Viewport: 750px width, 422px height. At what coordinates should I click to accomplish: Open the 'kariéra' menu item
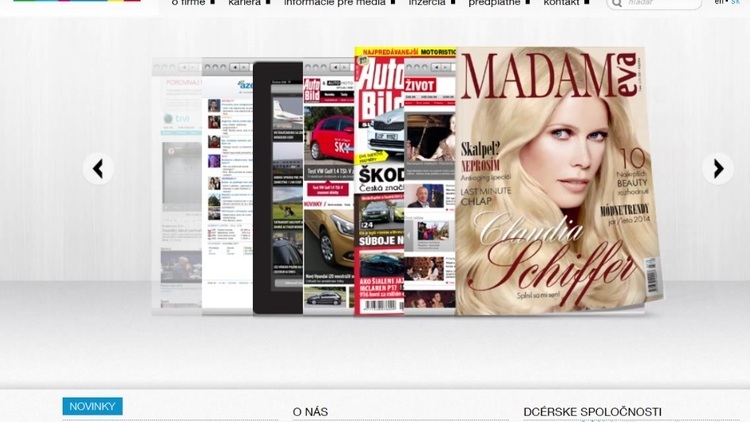click(244, 3)
